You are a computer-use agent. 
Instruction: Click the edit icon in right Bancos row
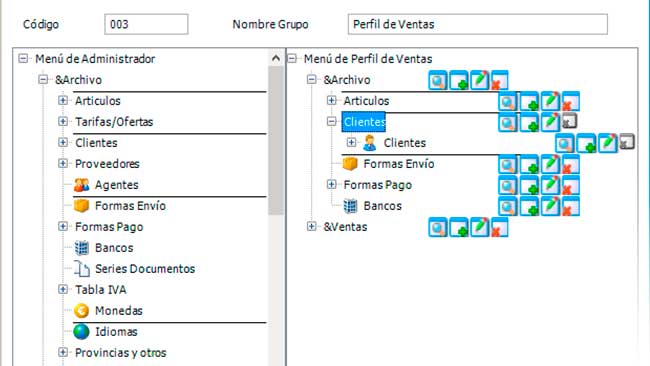(x=550, y=206)
